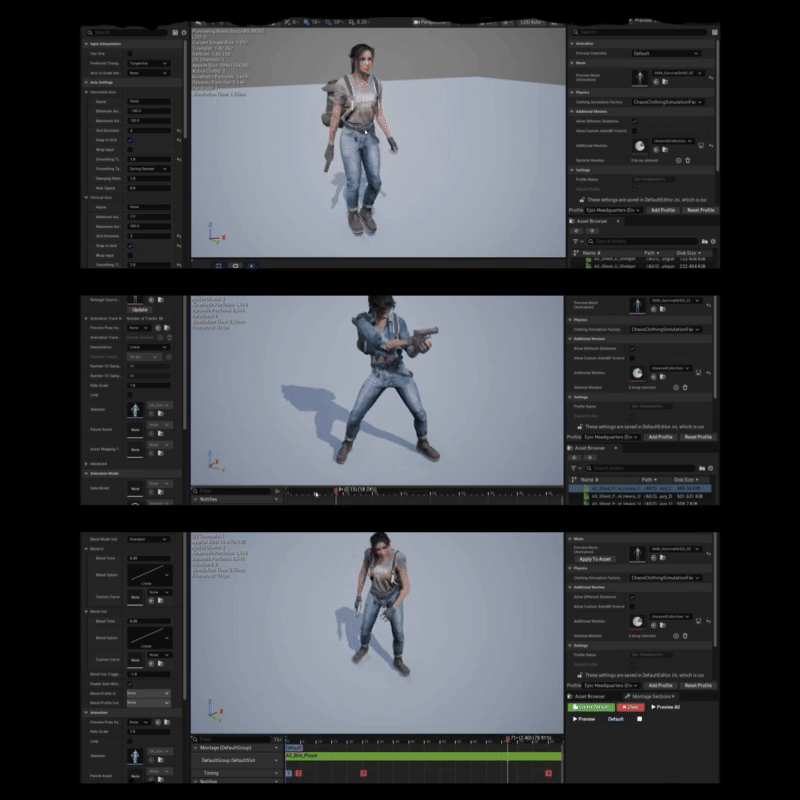Click the Asset Browser forward arrow in Blend Space editor

pos(591,231)
